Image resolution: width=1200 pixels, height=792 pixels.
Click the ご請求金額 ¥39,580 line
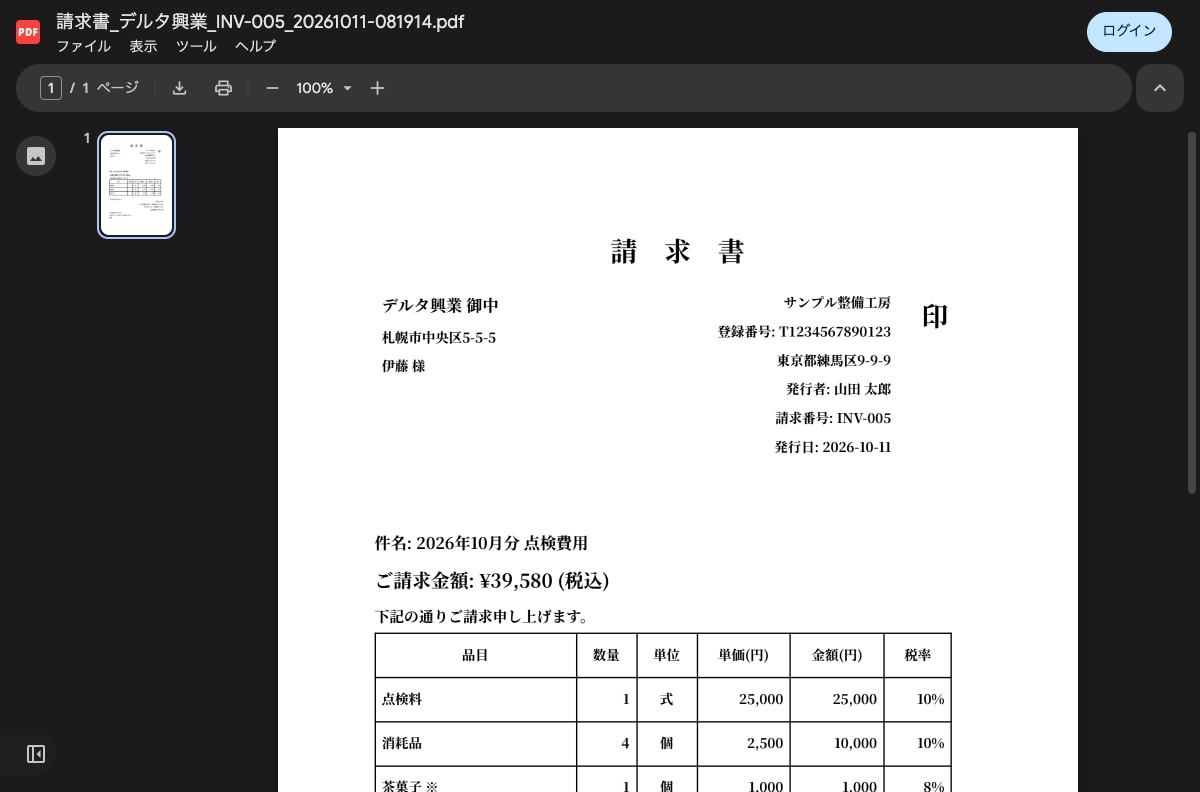click(x=492, y=580)
